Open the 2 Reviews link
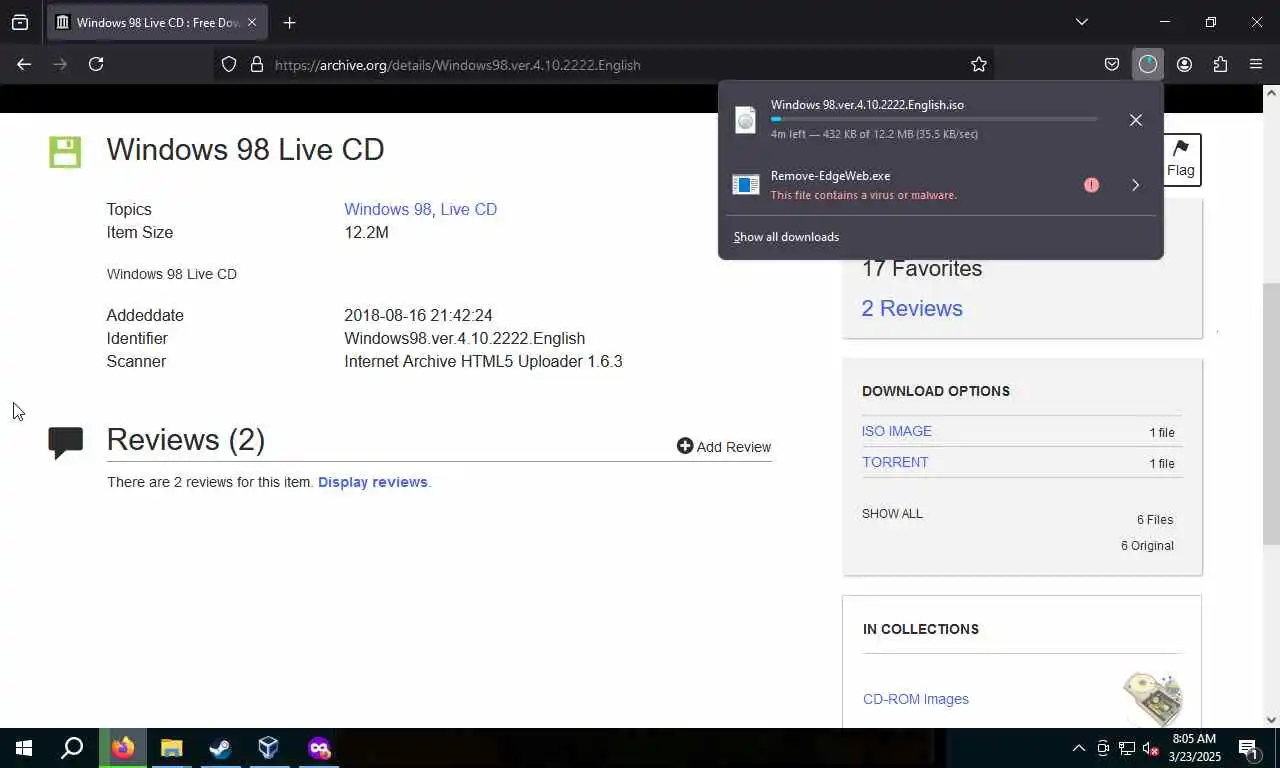The width and height of the screenshot is (1280, 768). pyautogui.click(x=912, y=308)
